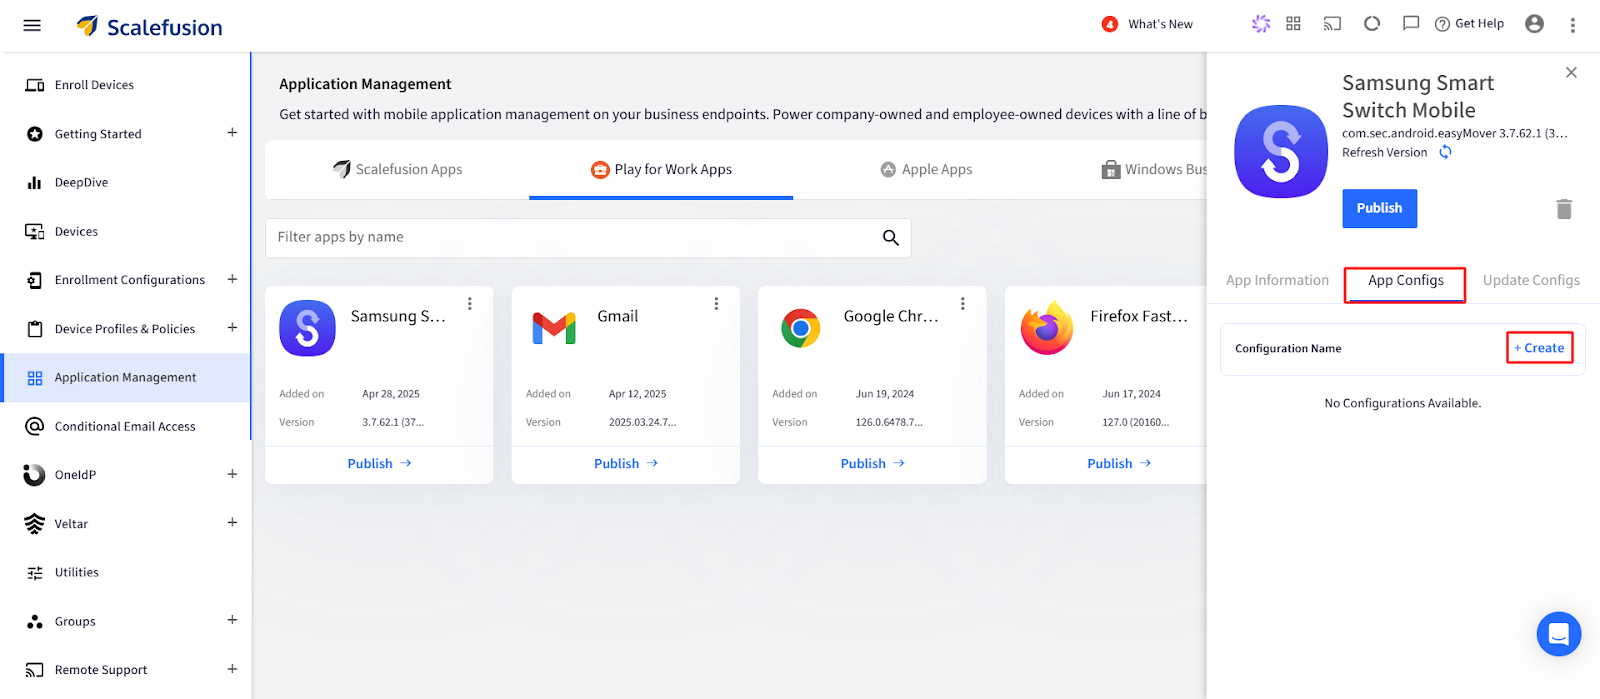Expand the Remote Support plus icon
Image resolution: width=1600 pixels, height=699 pixels.
pos(232,669)
